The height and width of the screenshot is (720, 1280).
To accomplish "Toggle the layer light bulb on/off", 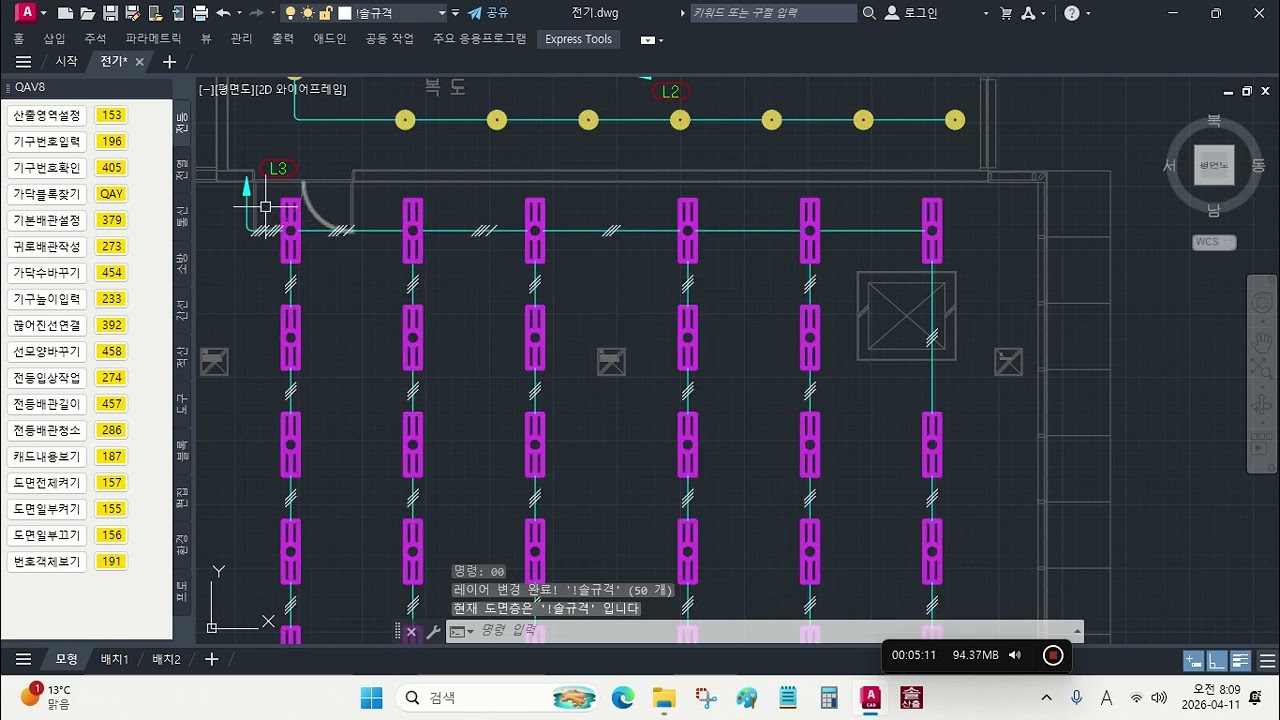I will (290, 14).
